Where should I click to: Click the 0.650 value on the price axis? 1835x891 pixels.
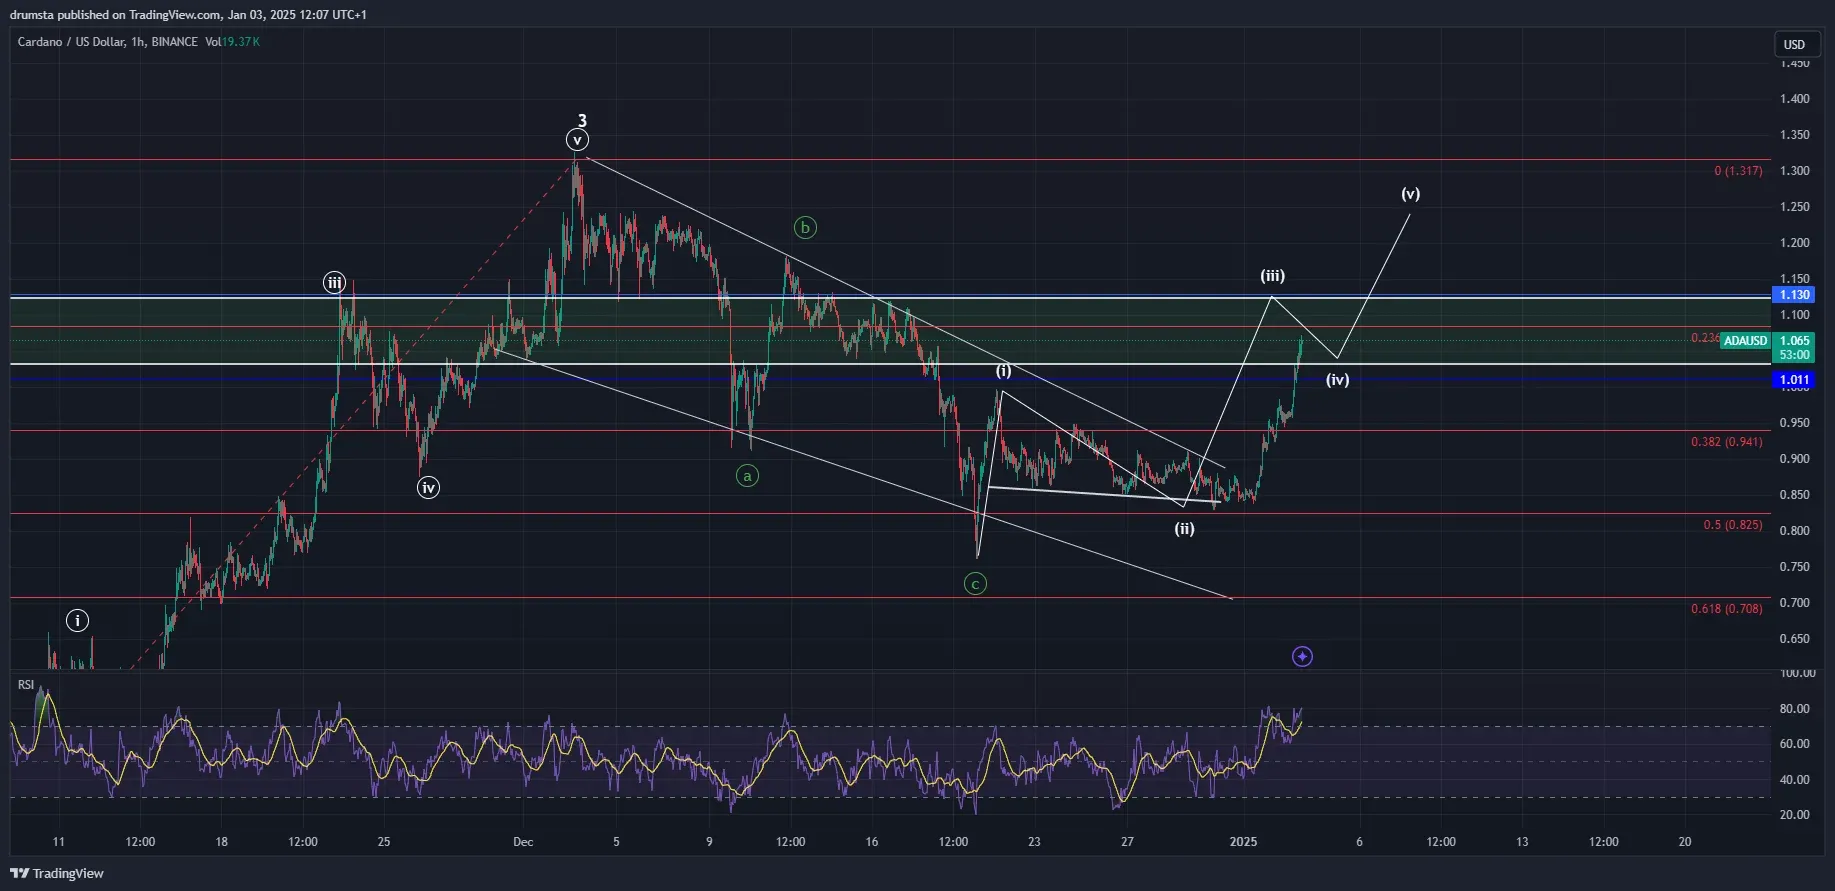(x=1795, y=639)
